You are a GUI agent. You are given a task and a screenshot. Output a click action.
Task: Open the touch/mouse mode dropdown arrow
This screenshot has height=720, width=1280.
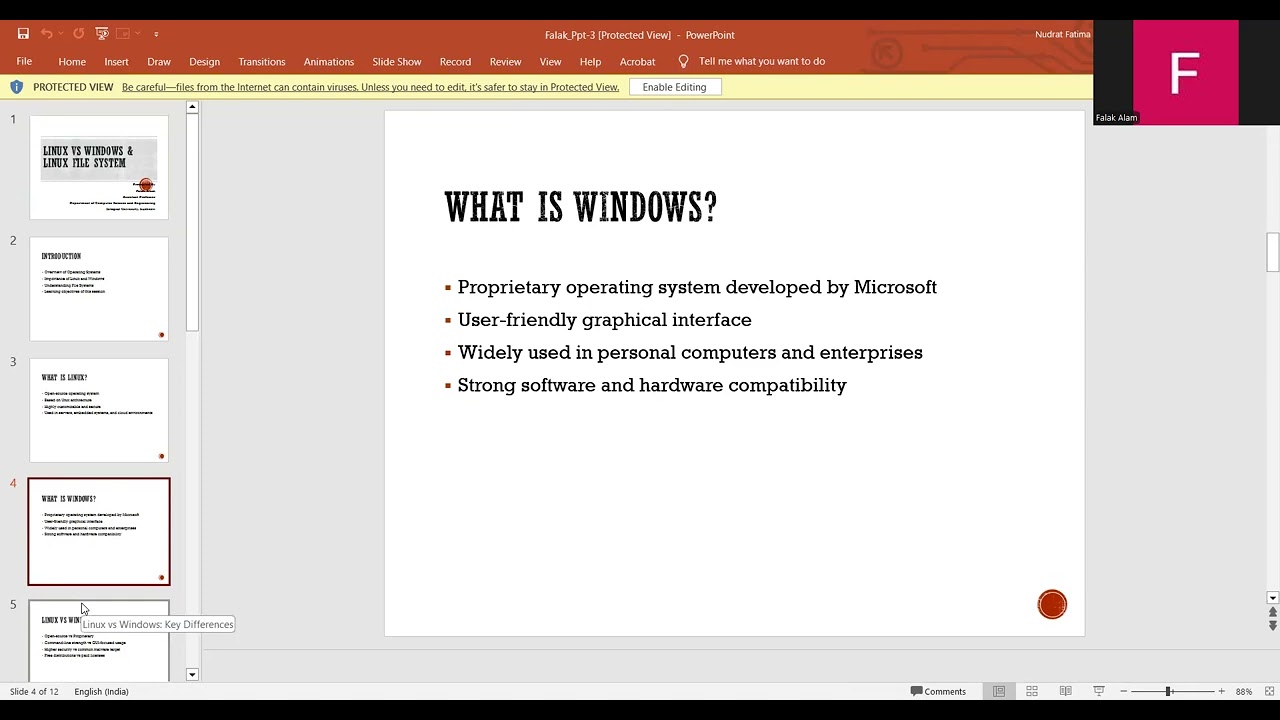click(138, 34)
